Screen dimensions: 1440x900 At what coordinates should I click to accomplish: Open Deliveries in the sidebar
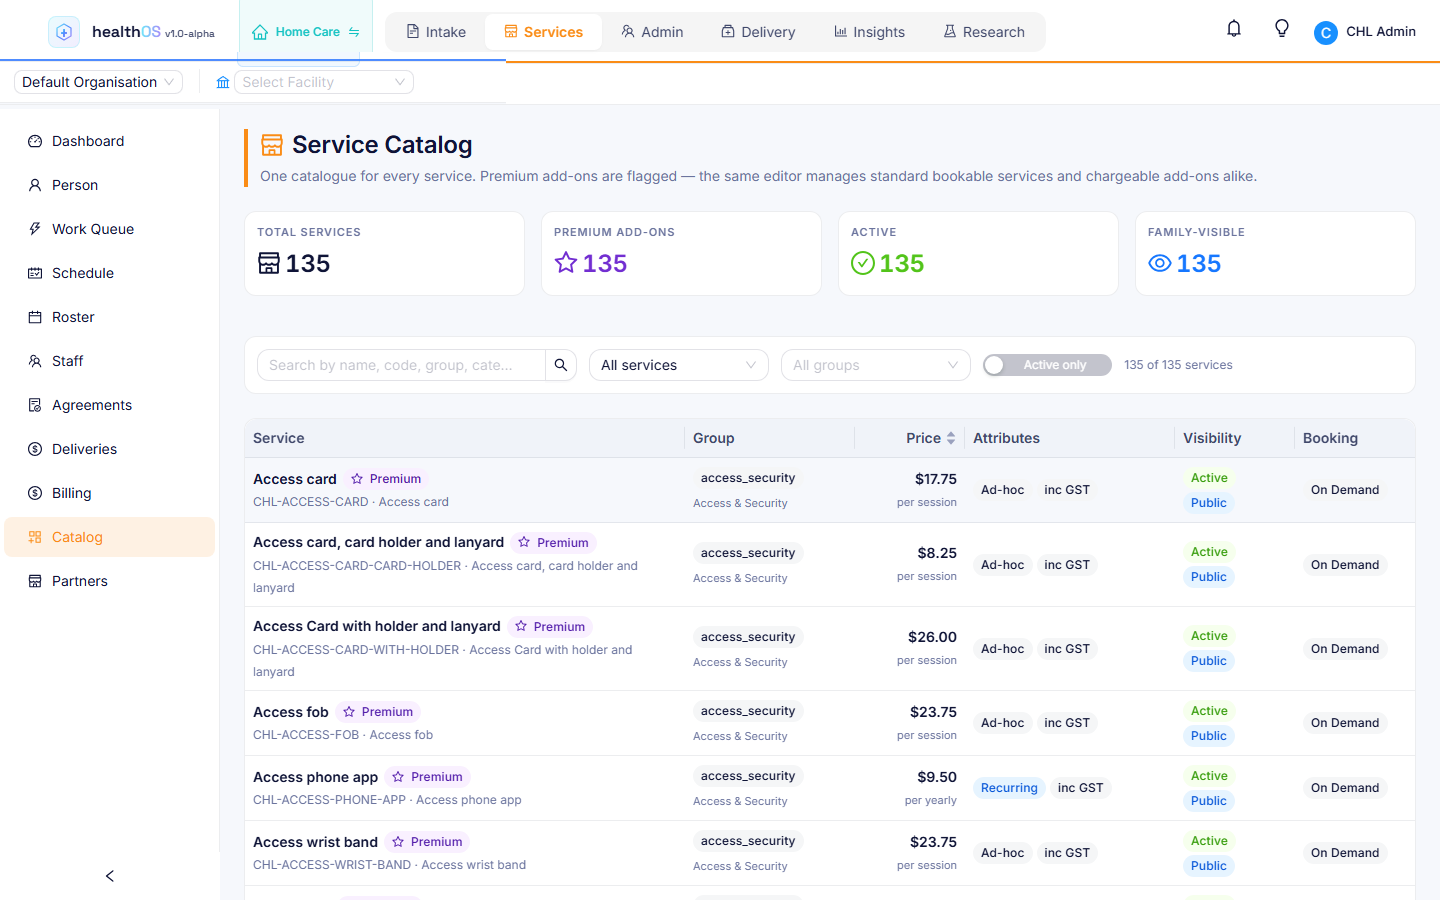110,449
